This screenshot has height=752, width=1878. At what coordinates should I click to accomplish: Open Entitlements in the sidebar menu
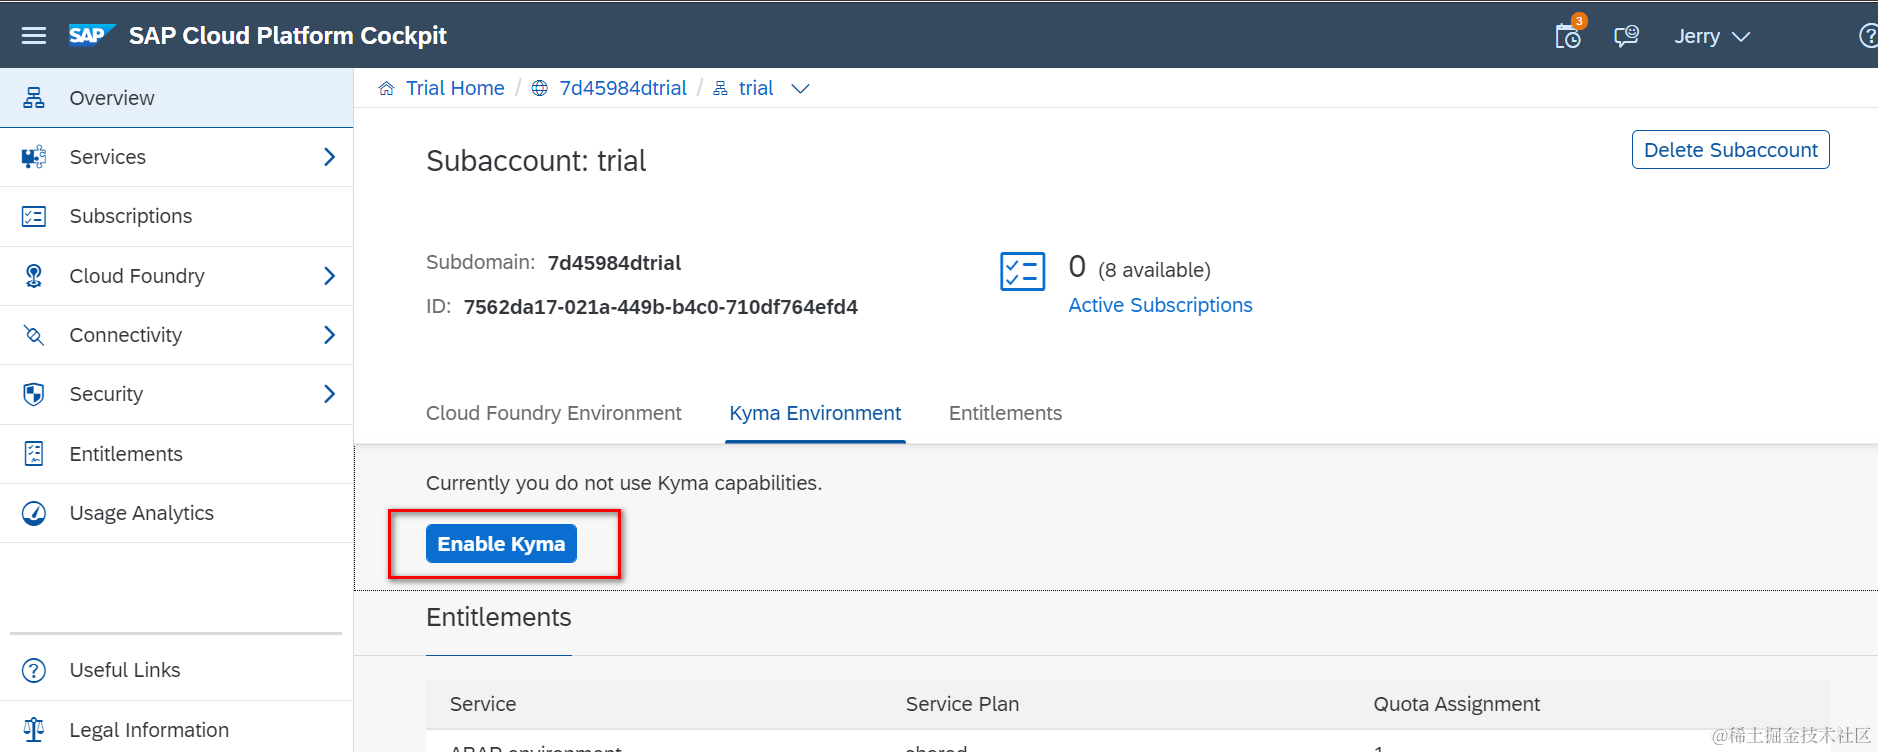tap(176, 454)
